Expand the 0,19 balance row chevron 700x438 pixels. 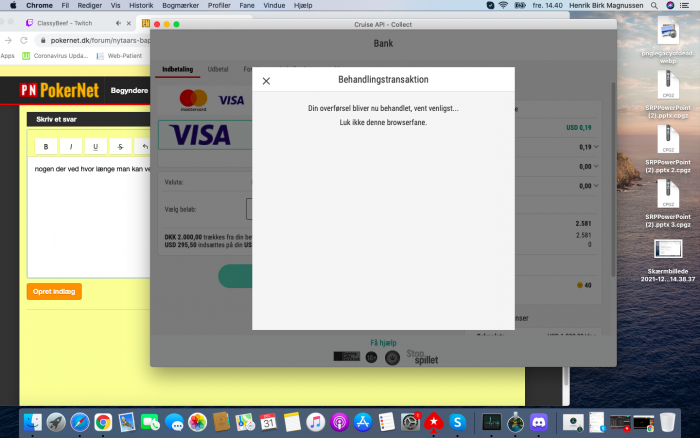pyautogui.click(x=596, y=147)
